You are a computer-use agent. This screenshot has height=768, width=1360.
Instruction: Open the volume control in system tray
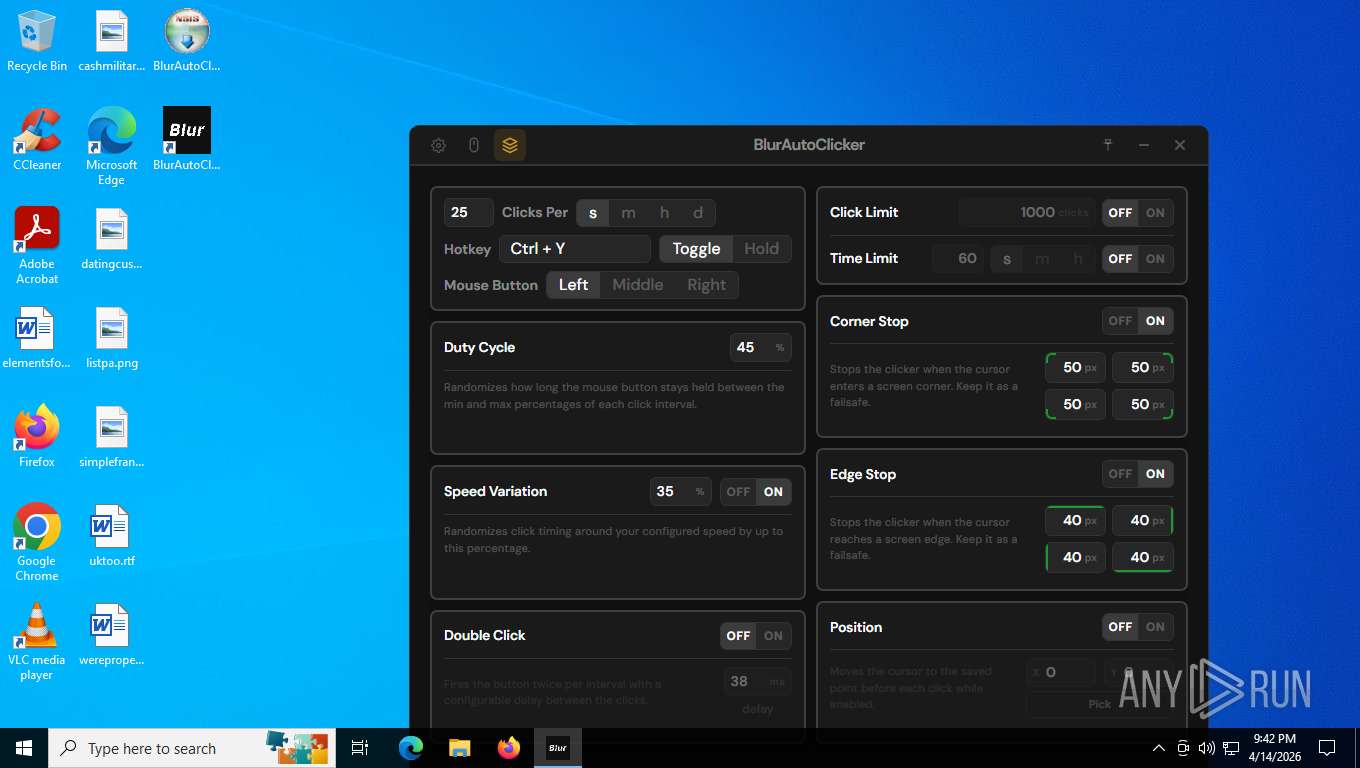[1206, 748]
